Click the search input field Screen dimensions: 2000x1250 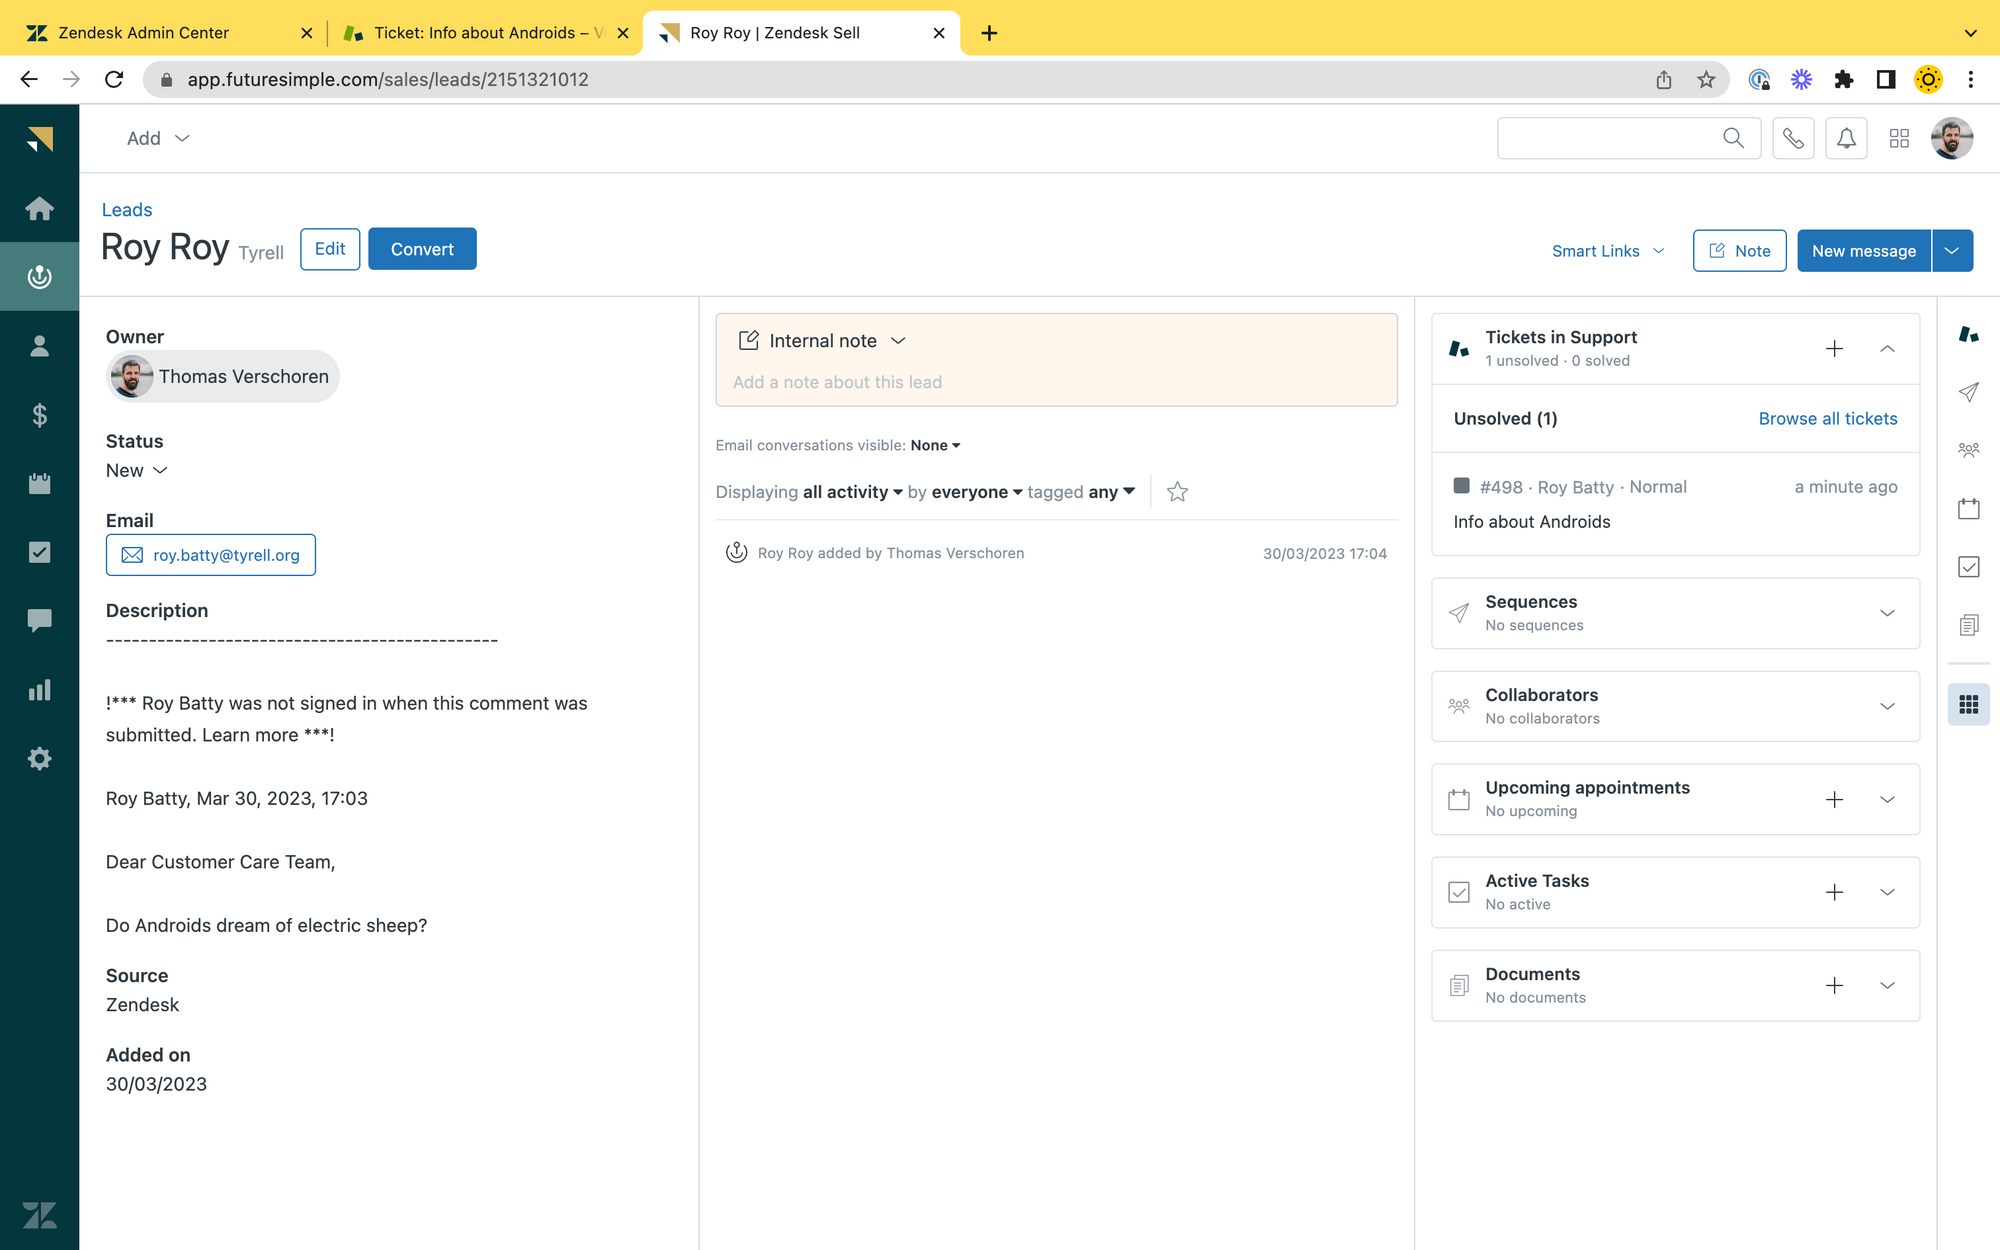1608,139
